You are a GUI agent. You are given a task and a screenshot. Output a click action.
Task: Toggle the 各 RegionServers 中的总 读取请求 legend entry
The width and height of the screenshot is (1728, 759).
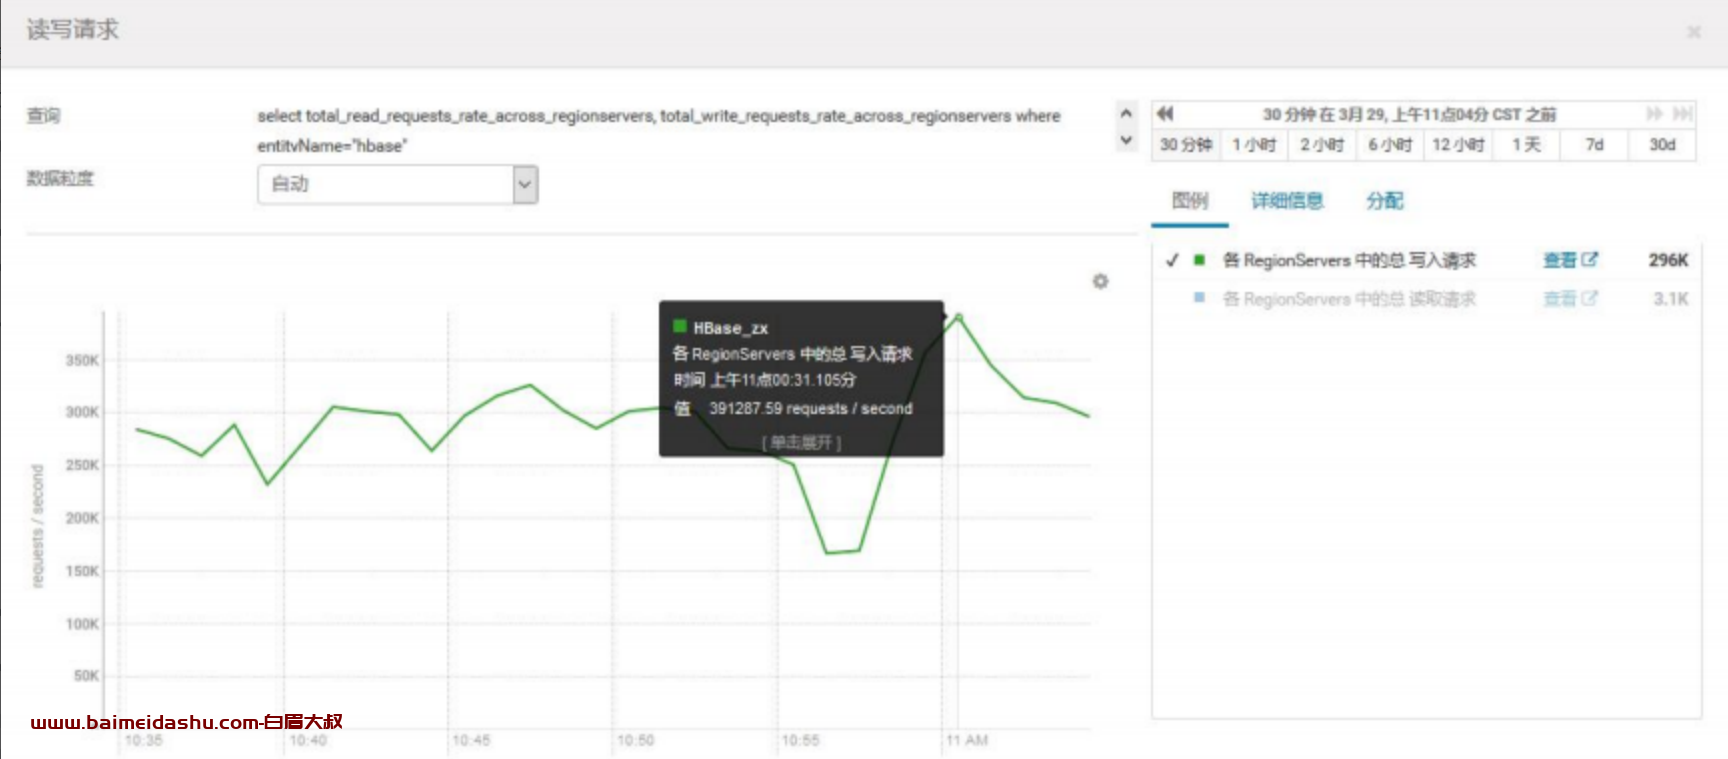(1349, 298)
